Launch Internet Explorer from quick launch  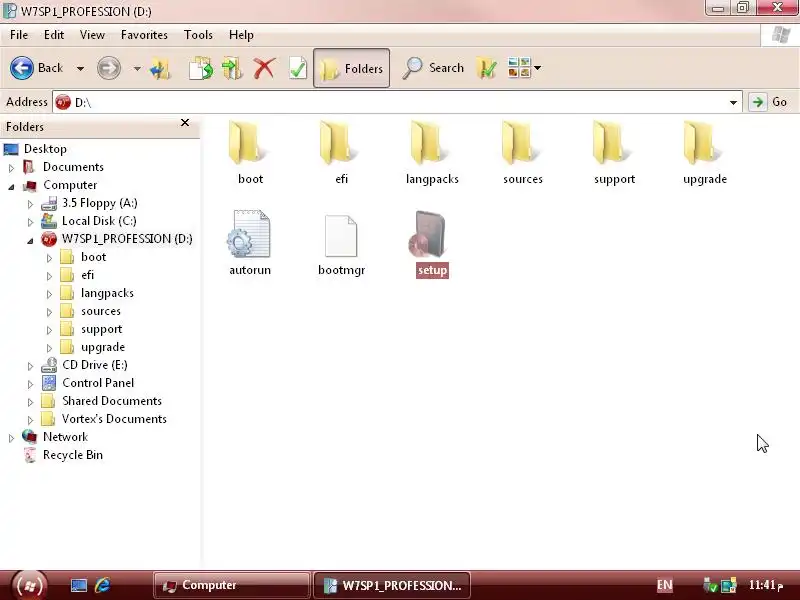103,585
